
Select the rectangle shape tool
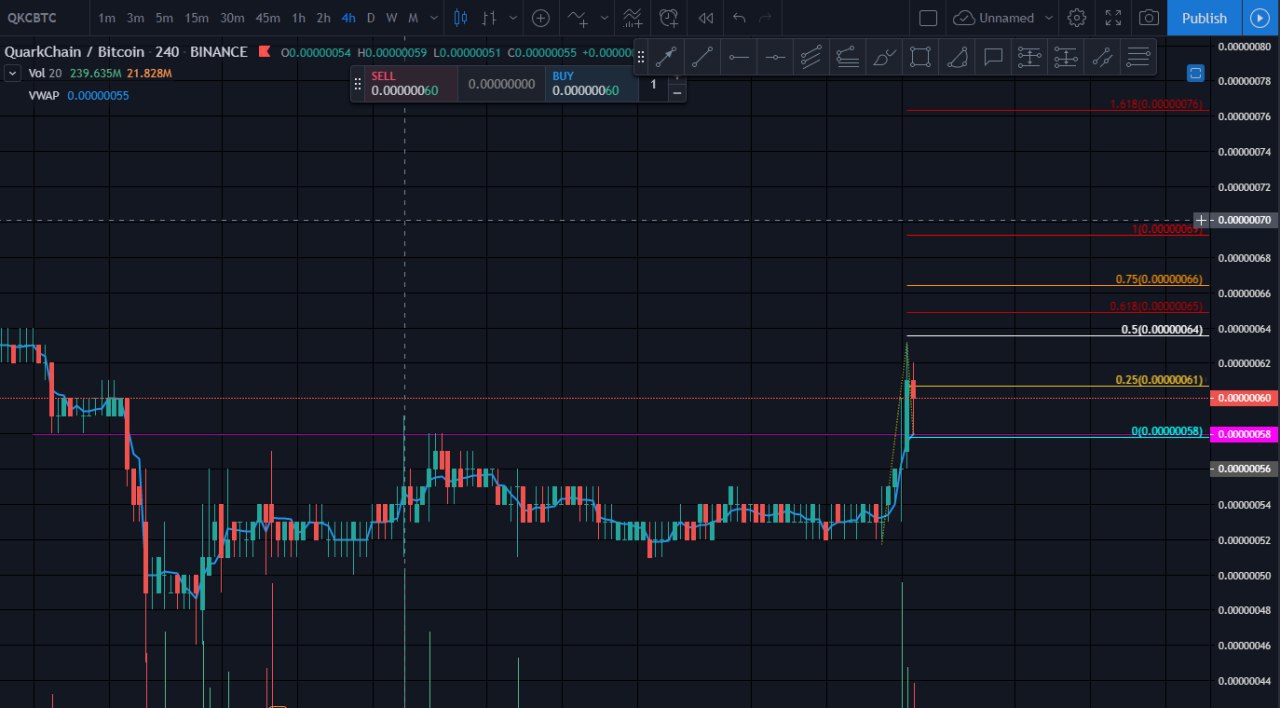click(920, 58)
